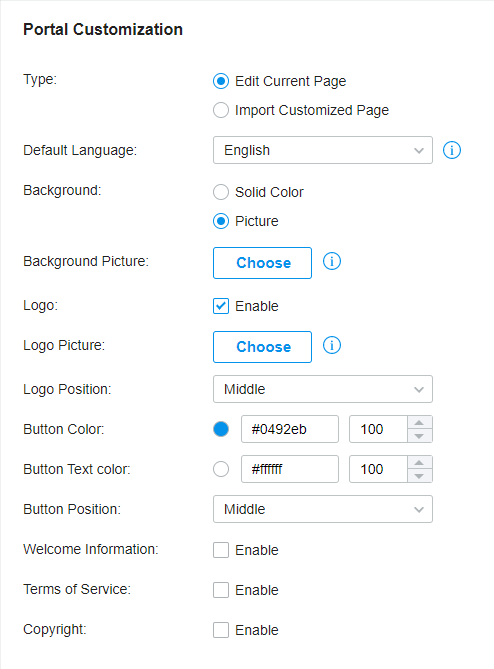Enable the Welcome Information checkbox

(221, 550)
